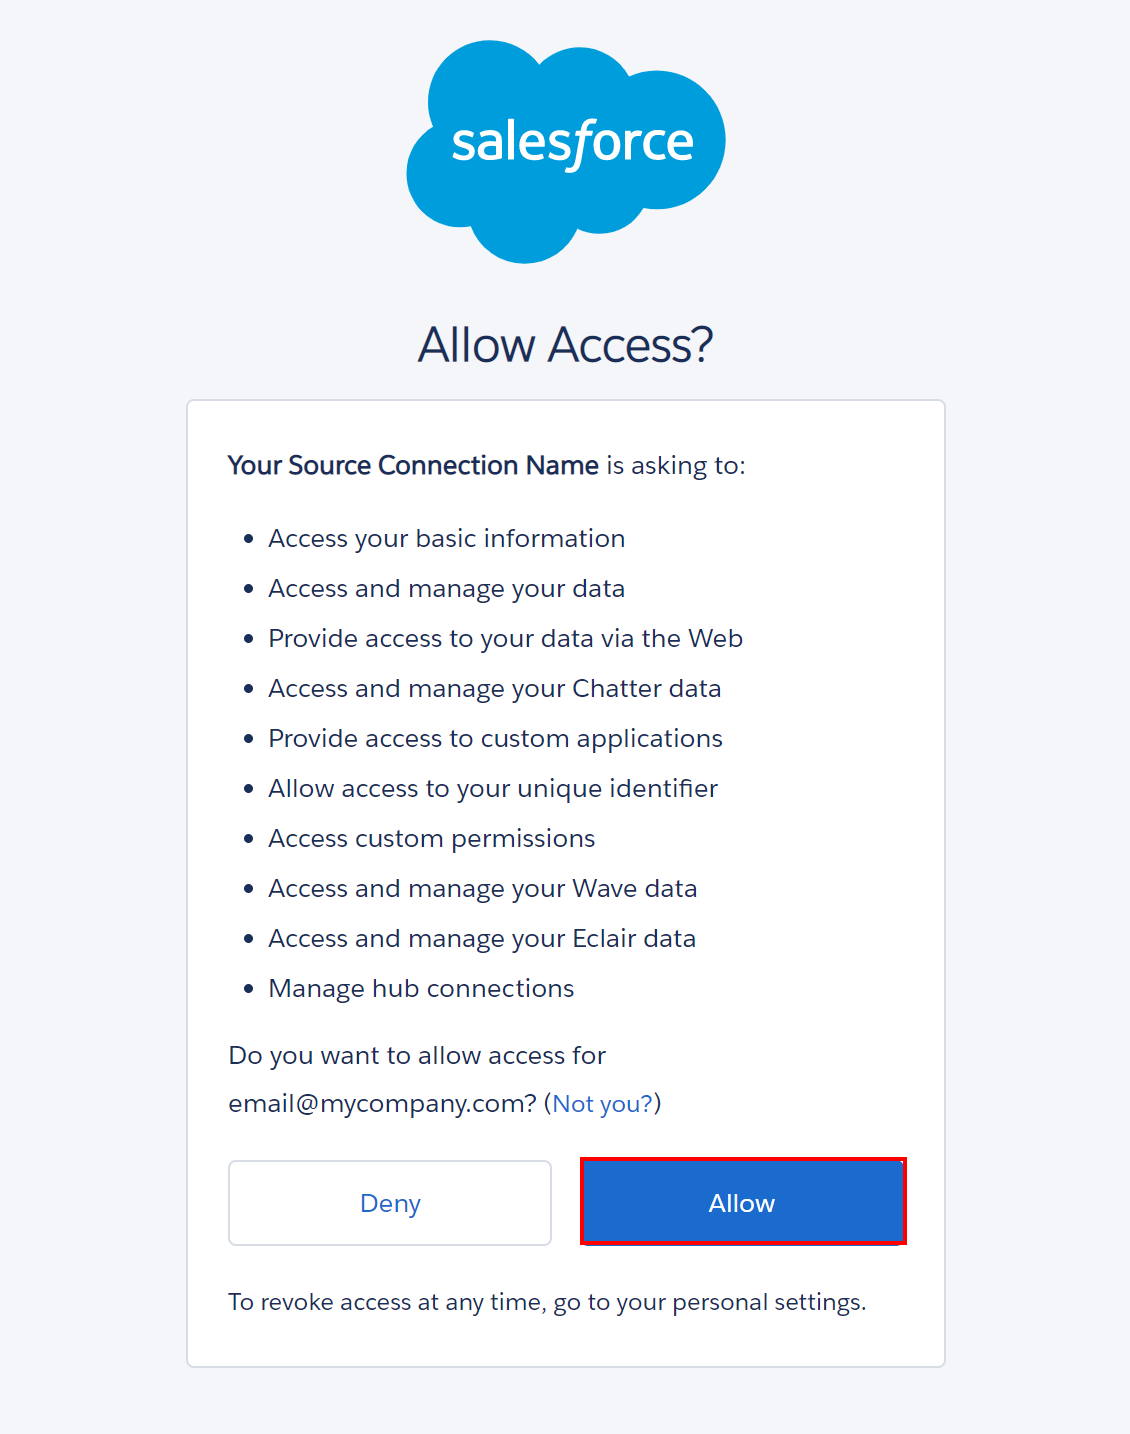Image resolution: width=1130 pixels, height=1434 pixels.
Task: Open the "Not you?" link
Action: [x=602, y=1104]
